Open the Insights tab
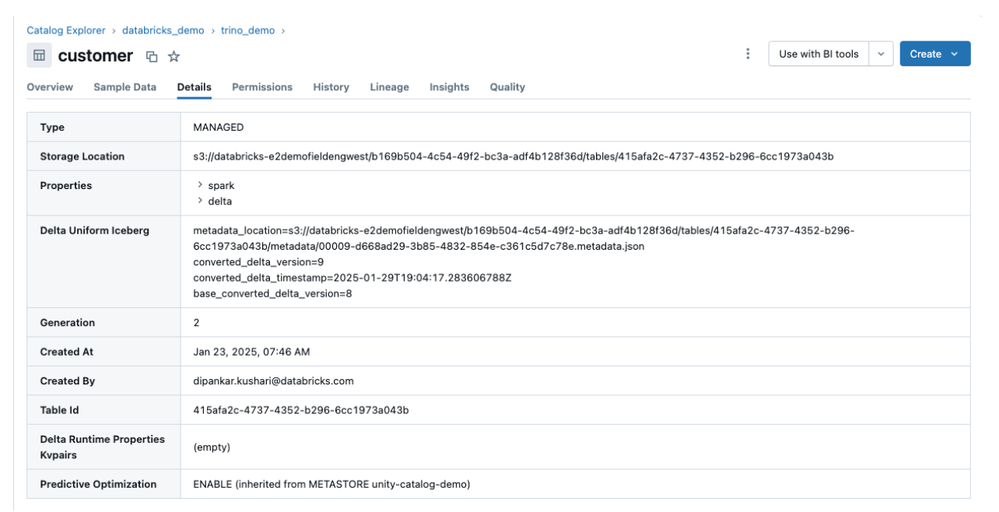The image size is (999, 512). point(449,87)
